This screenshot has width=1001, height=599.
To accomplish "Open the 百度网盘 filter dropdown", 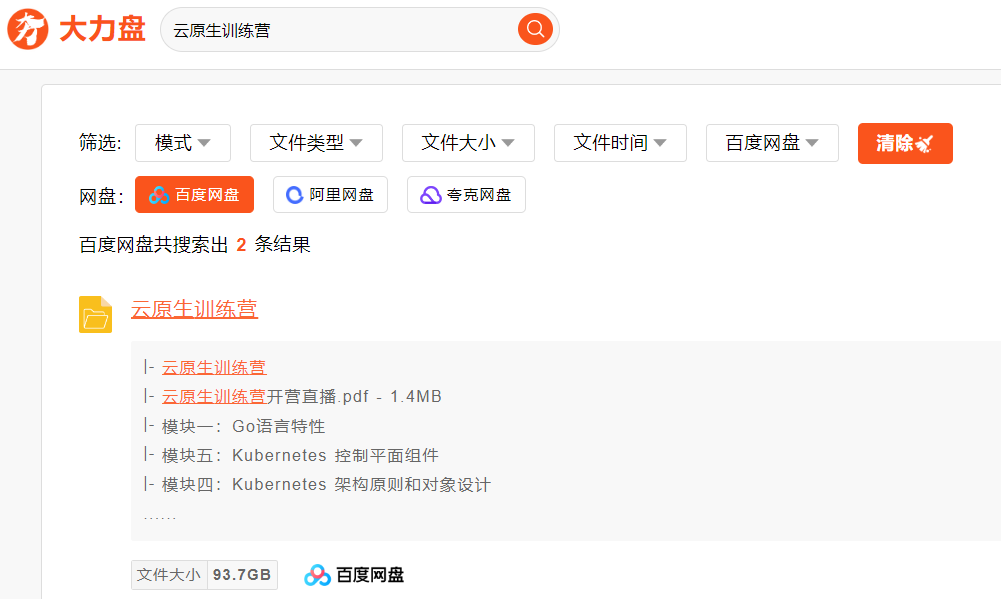I will click(772, 143).
